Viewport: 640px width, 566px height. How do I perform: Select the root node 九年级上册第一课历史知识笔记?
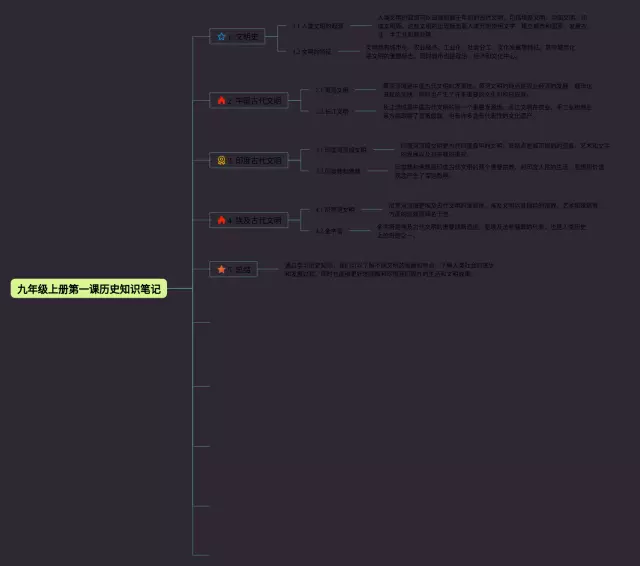[89, 289]
